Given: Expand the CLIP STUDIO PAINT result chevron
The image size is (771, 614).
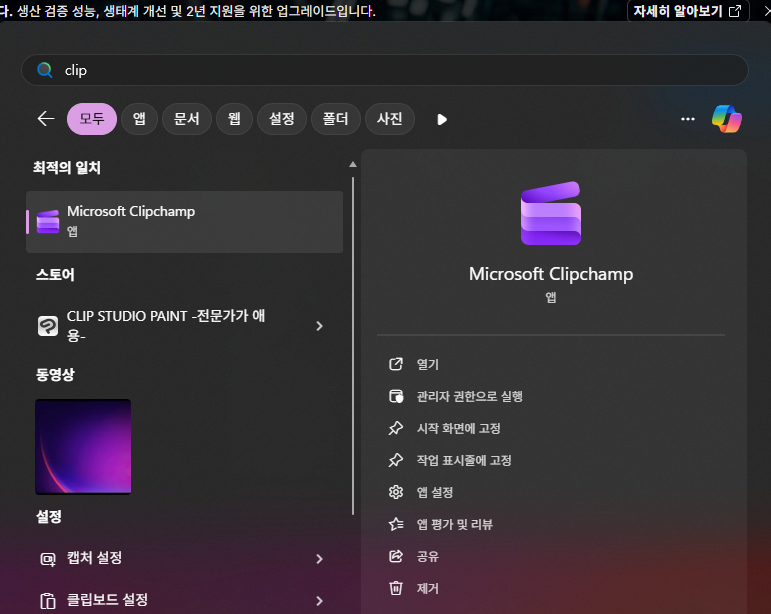Looking at the screenshot, I should point(319,326).
